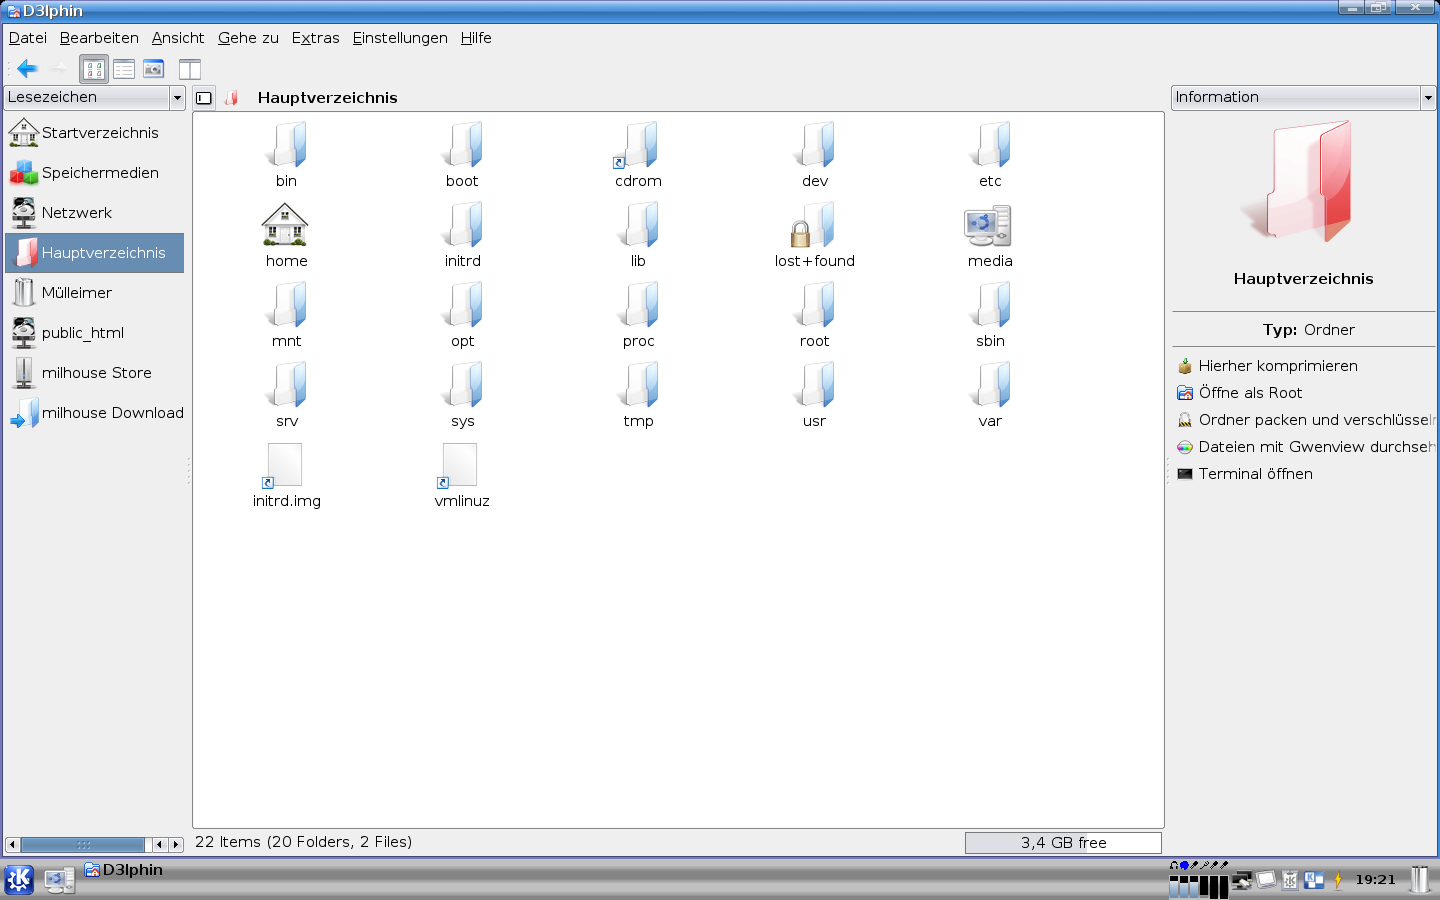This screenshot has width=1440, height=900.
Task: Open the home folder icon
Action: [286, 226]
